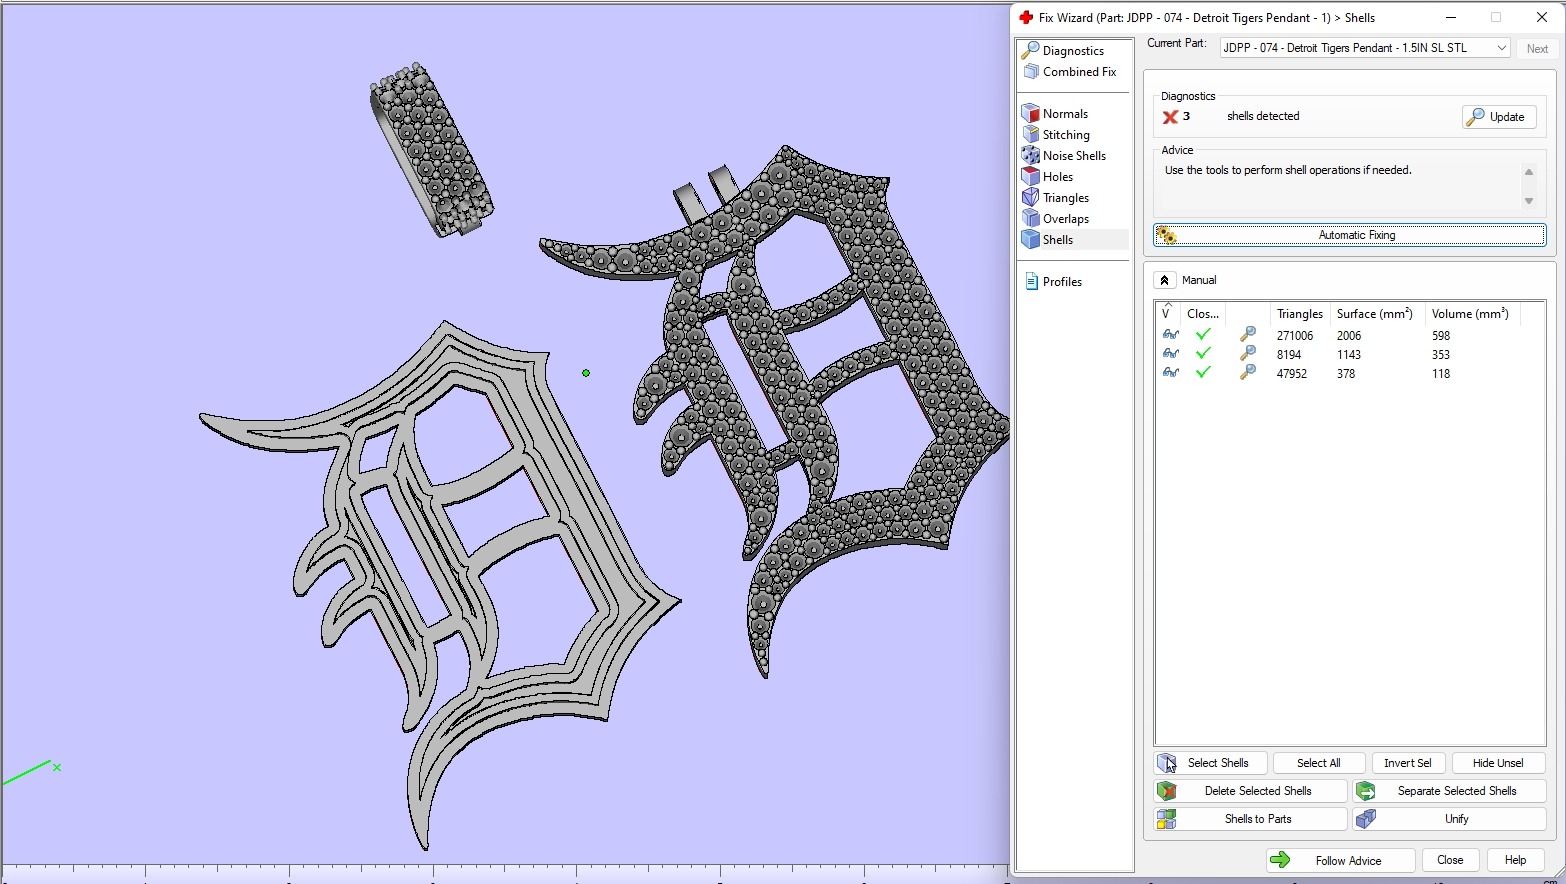Run Automatic Fixing
1566x884 pixels.
point(1349,235)
